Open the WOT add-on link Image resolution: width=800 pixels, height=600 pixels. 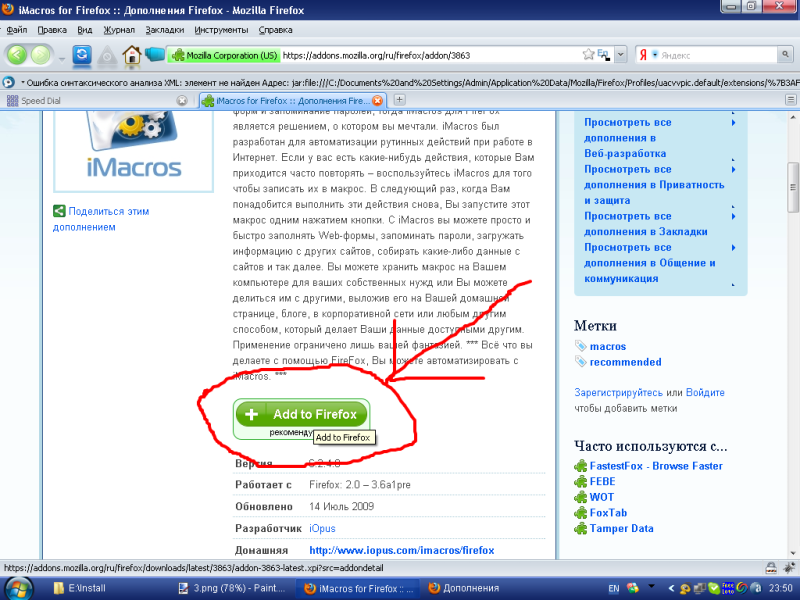pyautogui.click(x=602, y=497)
